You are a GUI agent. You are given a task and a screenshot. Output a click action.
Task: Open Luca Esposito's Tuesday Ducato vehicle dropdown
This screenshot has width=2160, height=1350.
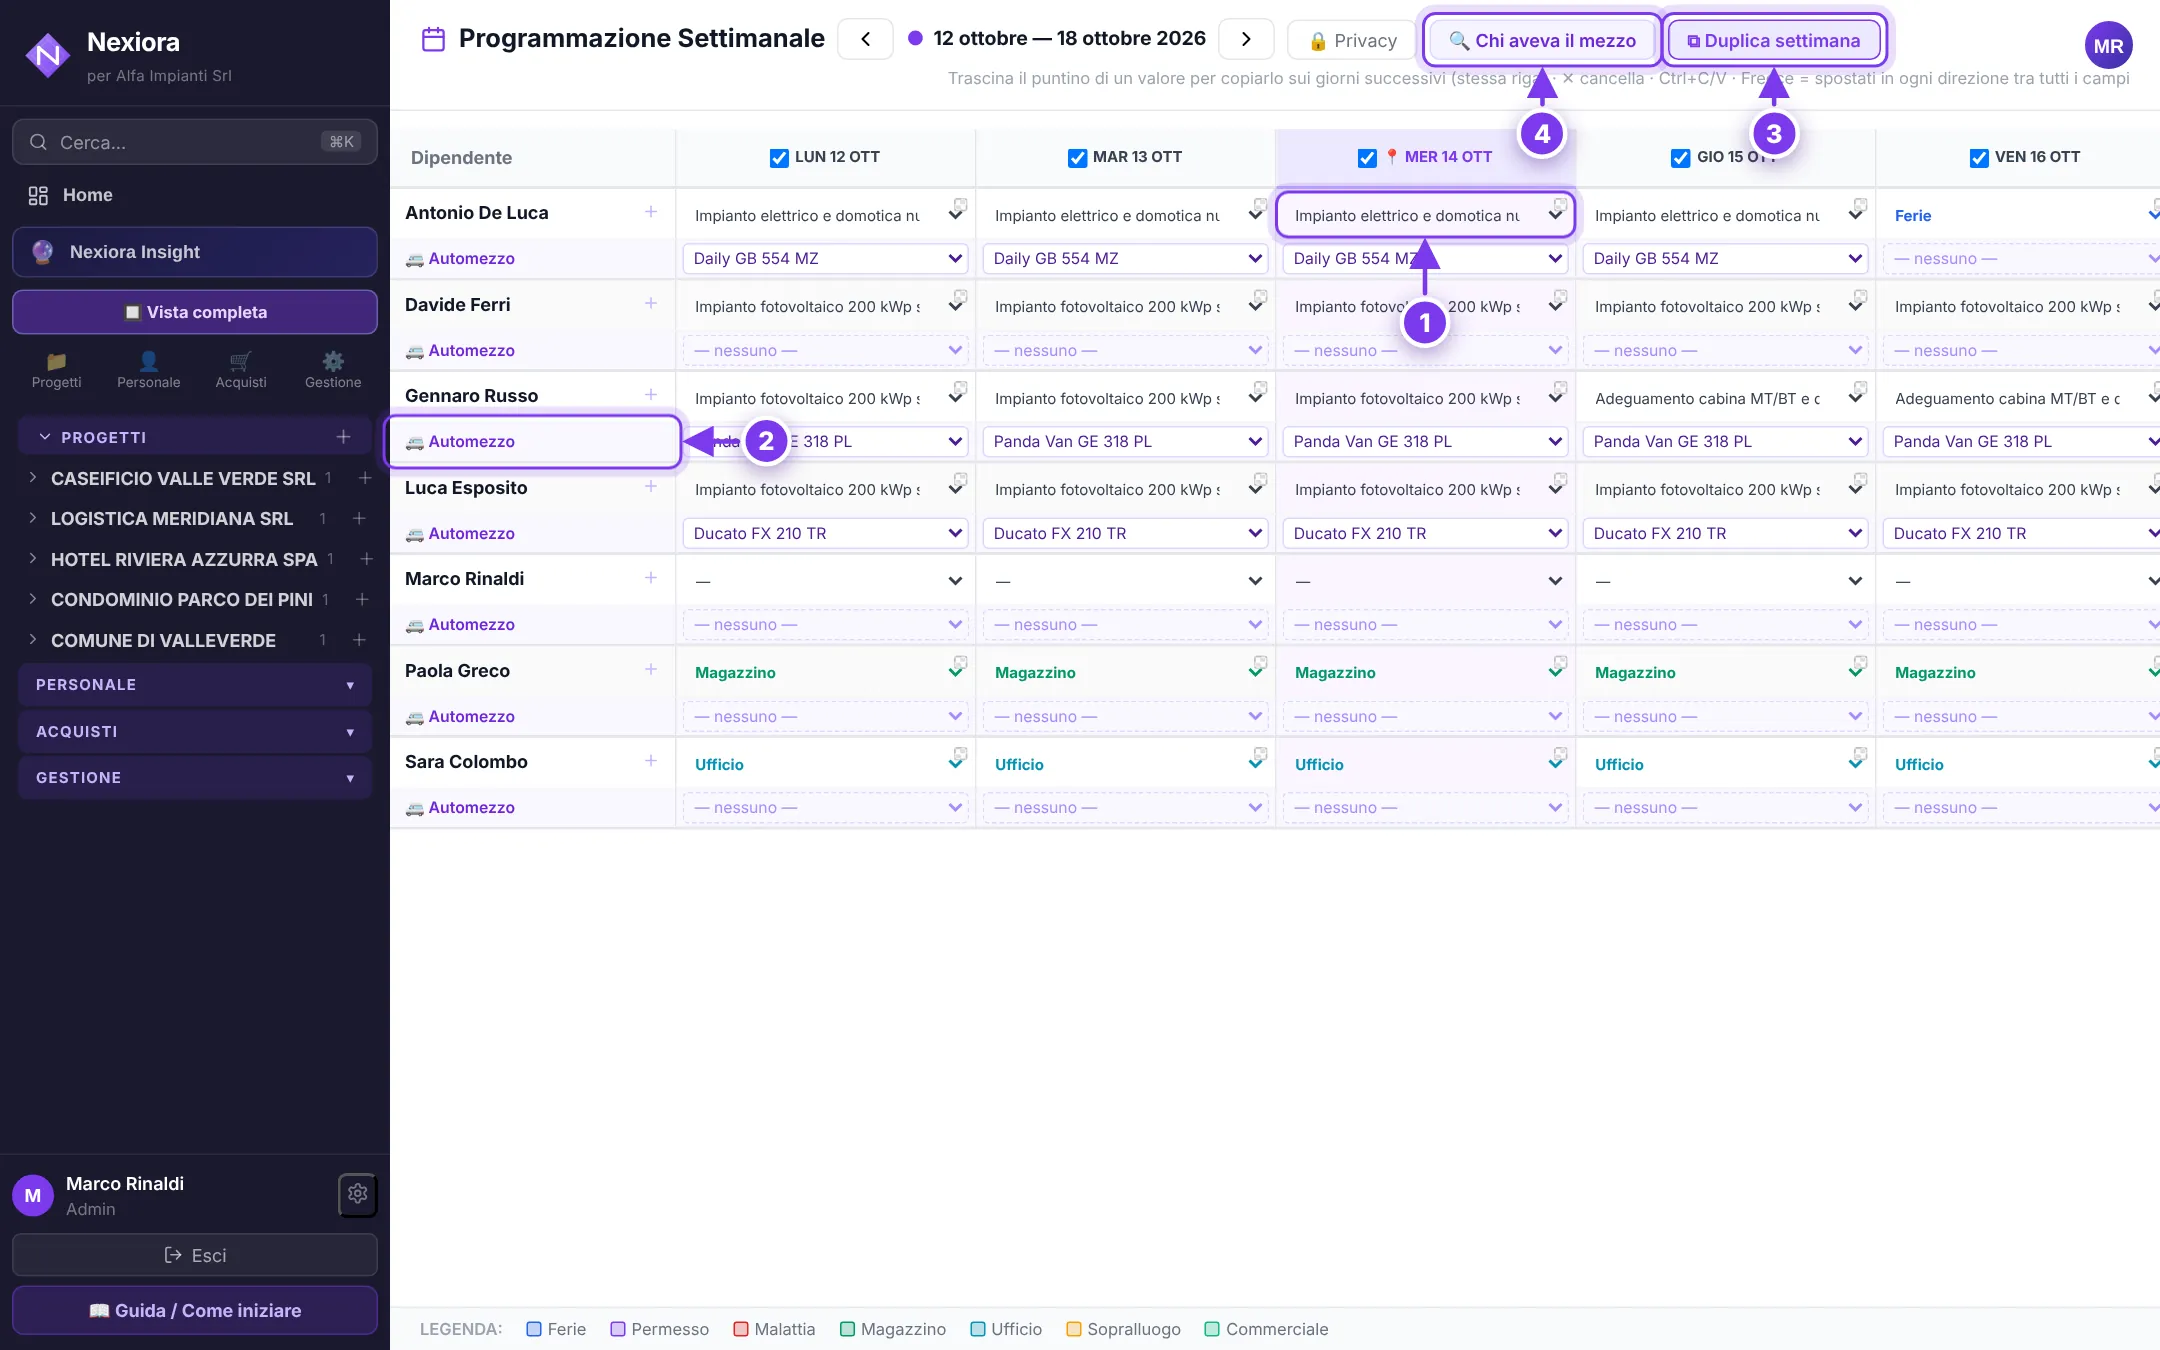pos(1126,533)
